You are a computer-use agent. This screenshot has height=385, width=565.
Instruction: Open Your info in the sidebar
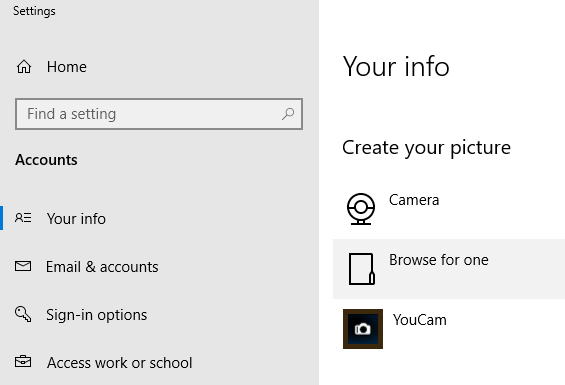point(76,218)
